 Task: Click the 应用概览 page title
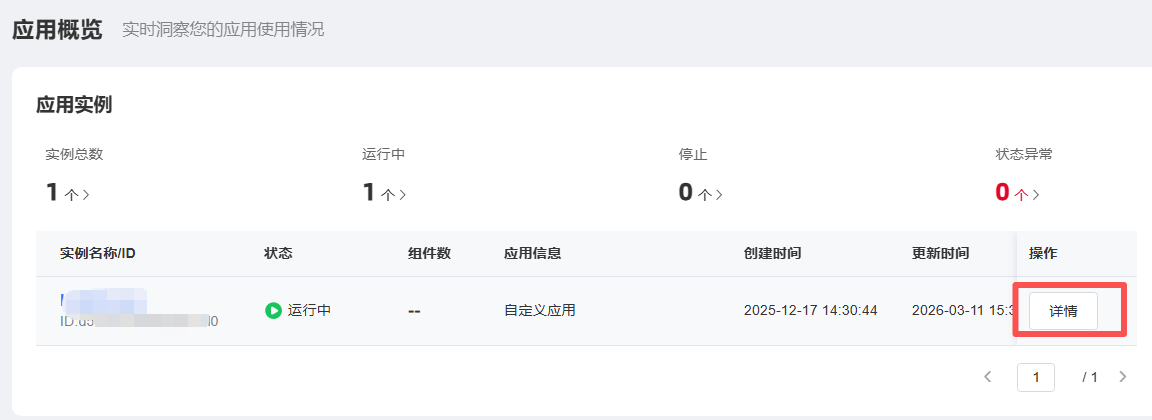(x=57, y=29)
